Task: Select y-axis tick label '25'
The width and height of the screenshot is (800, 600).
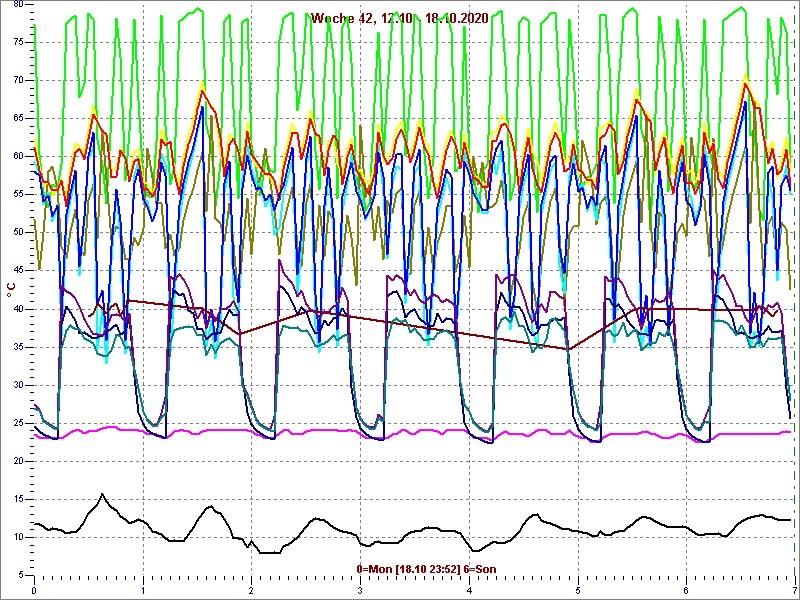Action: pyautogui.click(x=18, y=423)
